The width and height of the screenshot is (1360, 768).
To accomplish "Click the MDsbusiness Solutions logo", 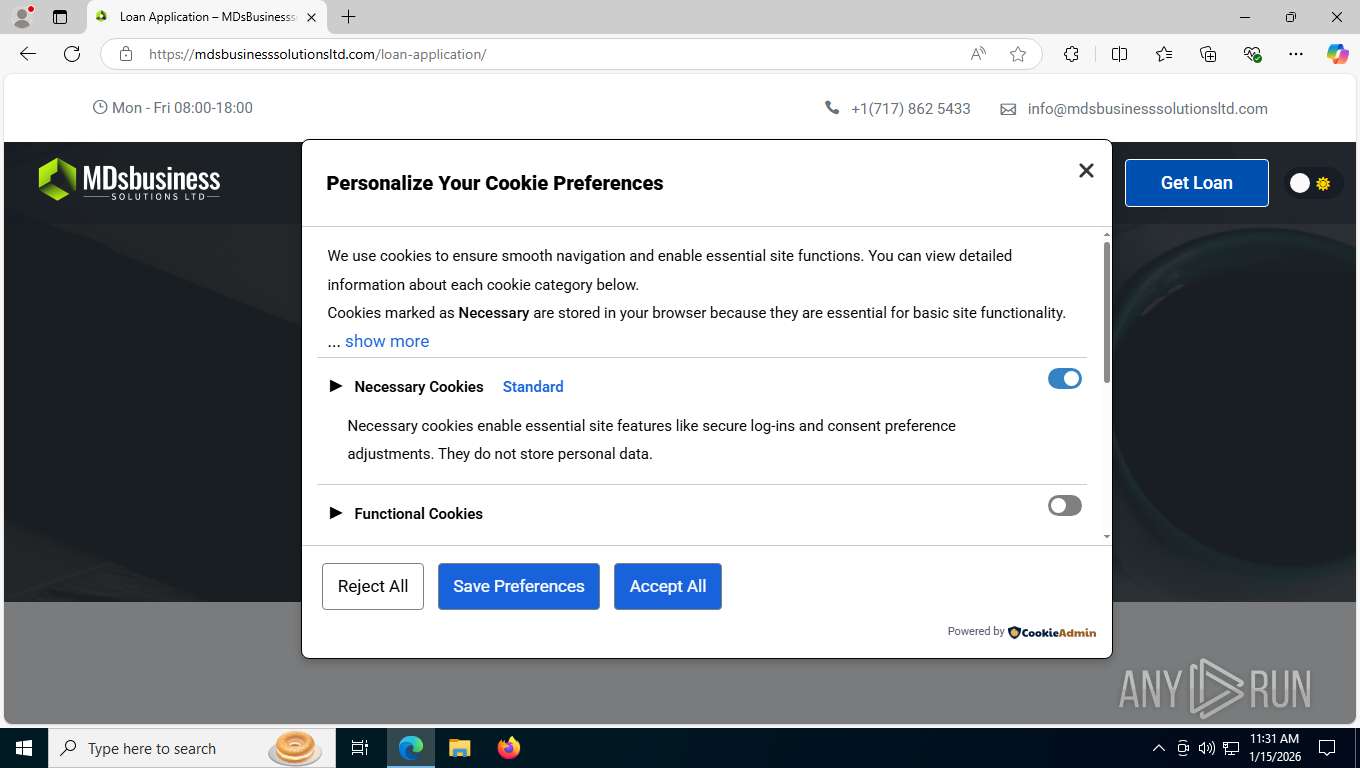I will click(129, 180).
